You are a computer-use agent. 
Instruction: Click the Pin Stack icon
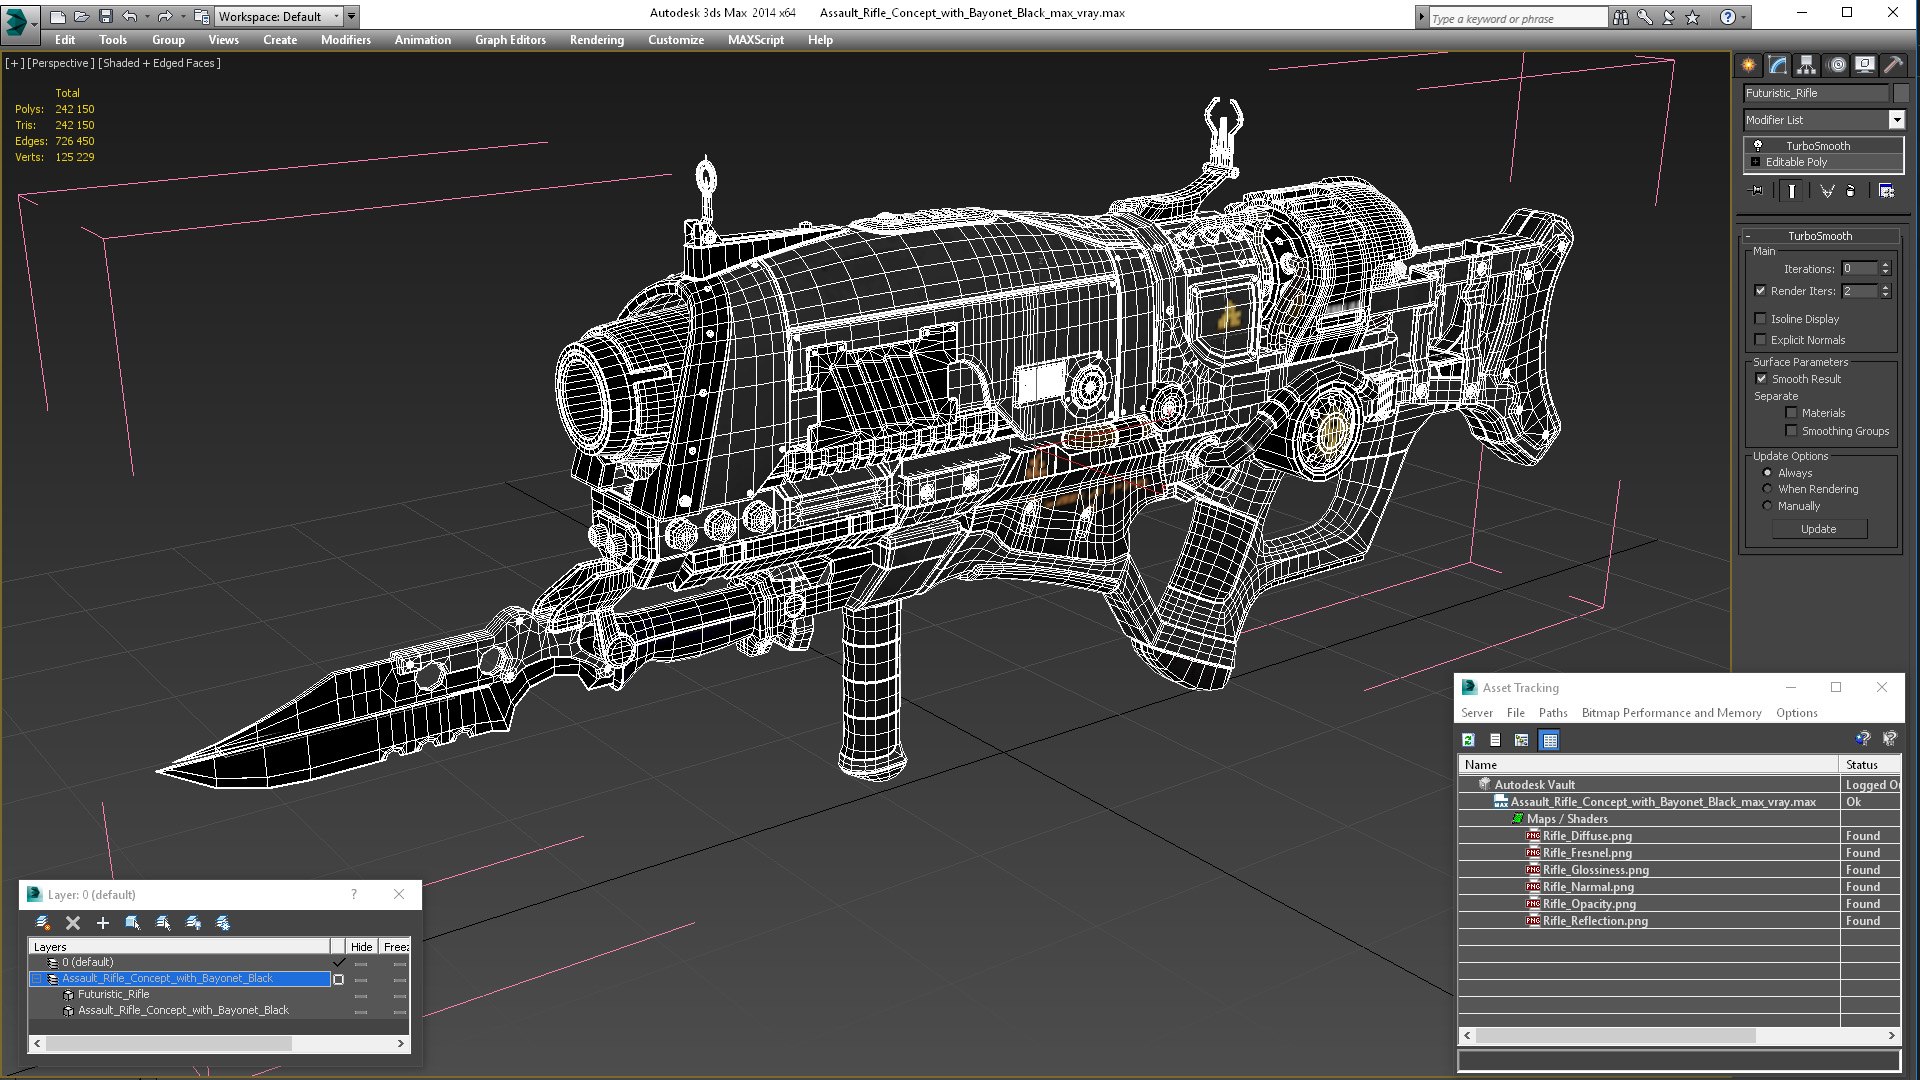pos(1757,191)
